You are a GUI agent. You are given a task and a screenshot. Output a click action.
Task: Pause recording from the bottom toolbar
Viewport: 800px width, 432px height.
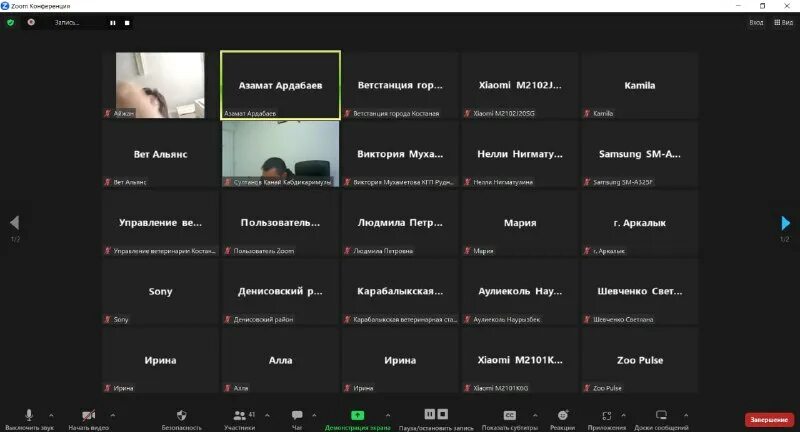pyautogui.click(x=430, y=414)
